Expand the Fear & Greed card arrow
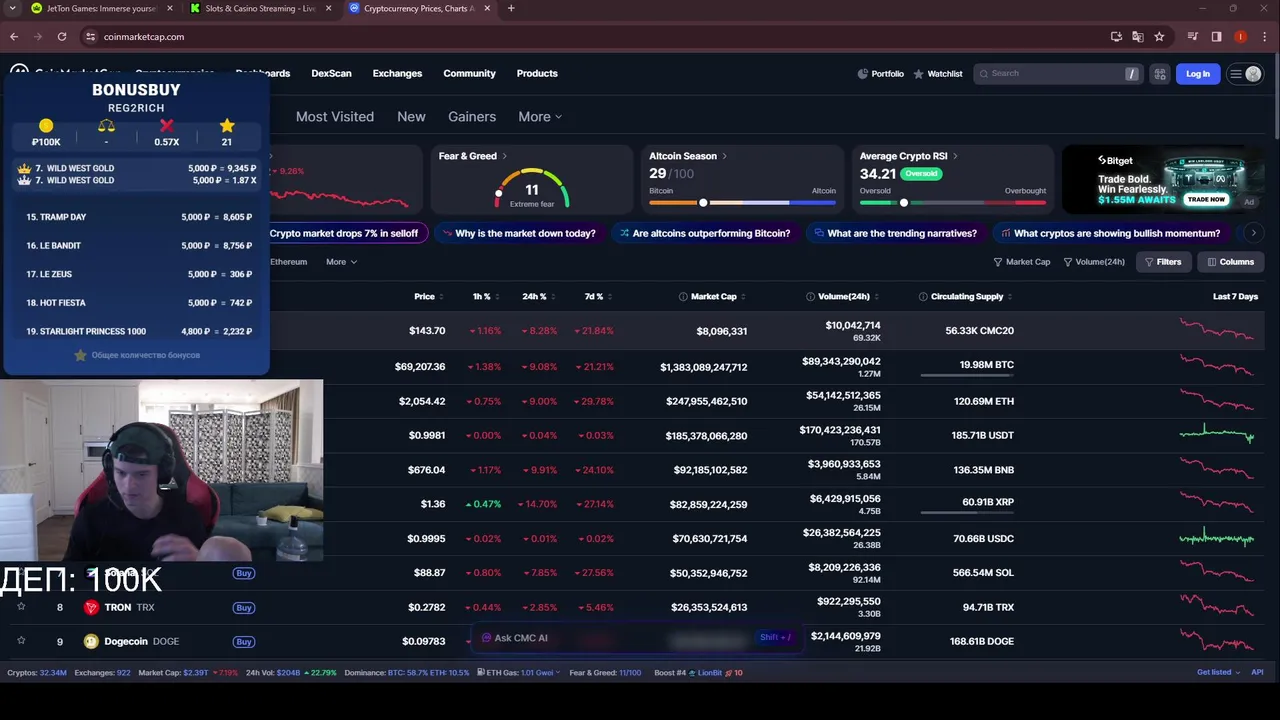Viewport: 1280px width, 720px height. coord(504,156)
